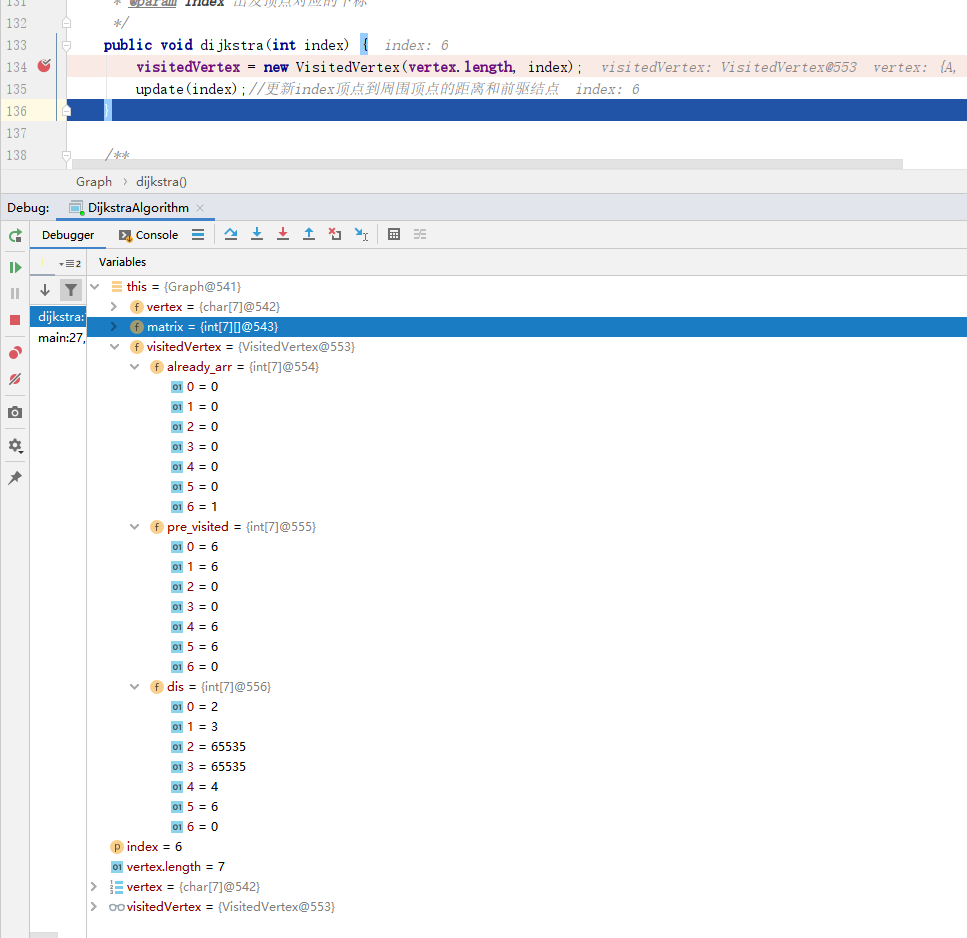Select the dijkstra stack frame
The height and width of the screenshot is (938, 967).
59,317
